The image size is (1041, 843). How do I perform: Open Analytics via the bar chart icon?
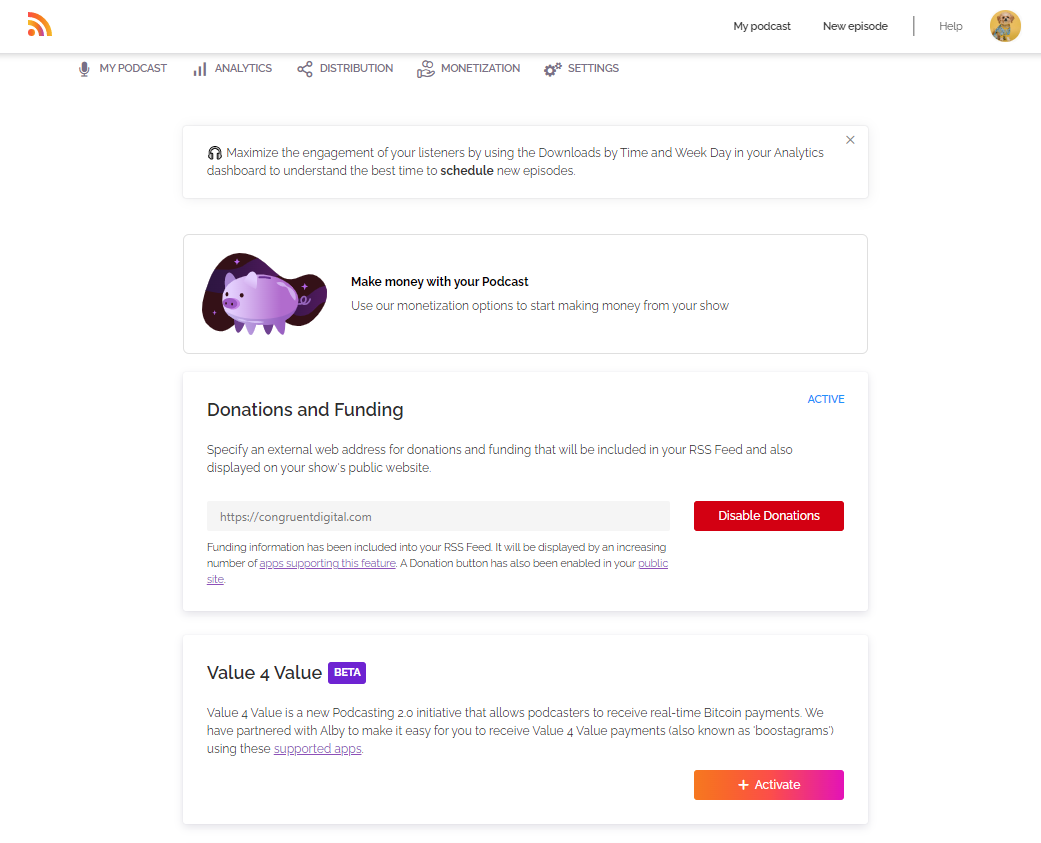point(199,68)
